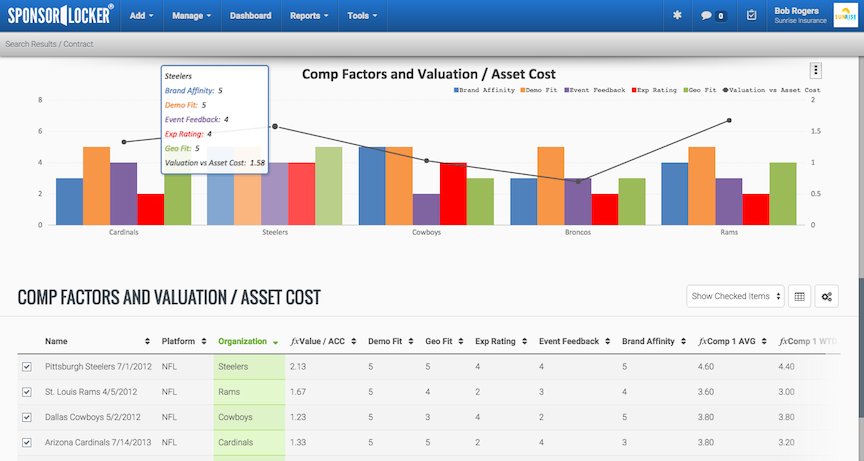This screenshot has width=864, height=461.
Task: Open the Show Checked Items dropdown
Action: pyautogui.click(x=735, y=296)
